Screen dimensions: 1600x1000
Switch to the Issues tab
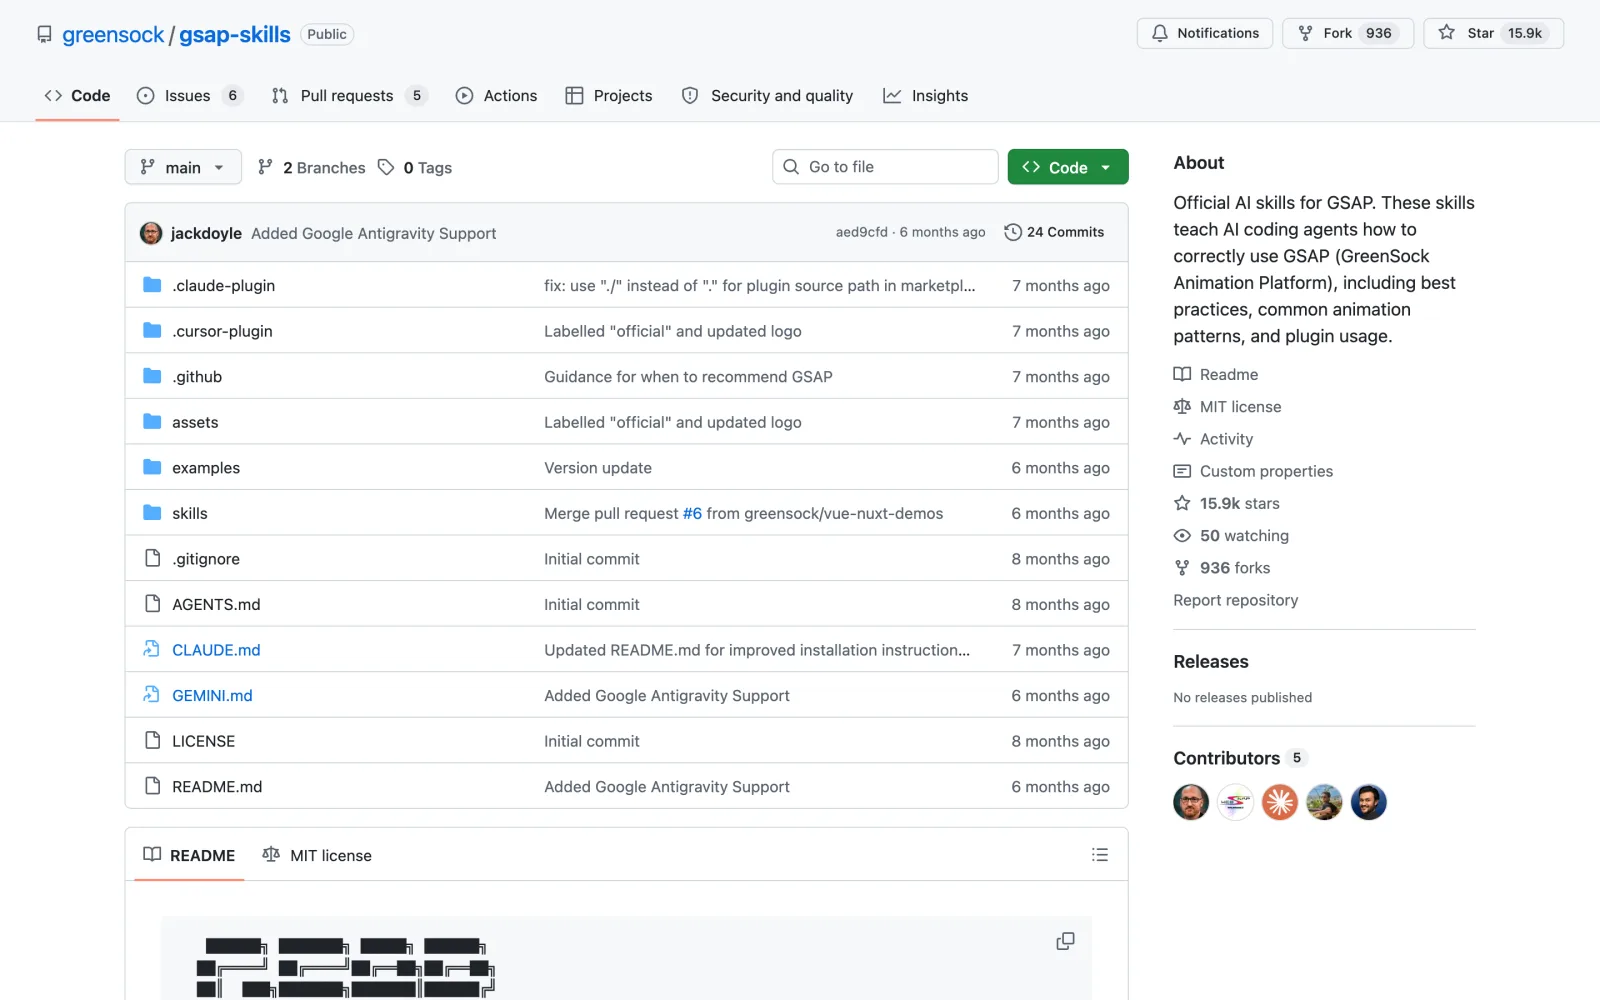coord(189,96)
